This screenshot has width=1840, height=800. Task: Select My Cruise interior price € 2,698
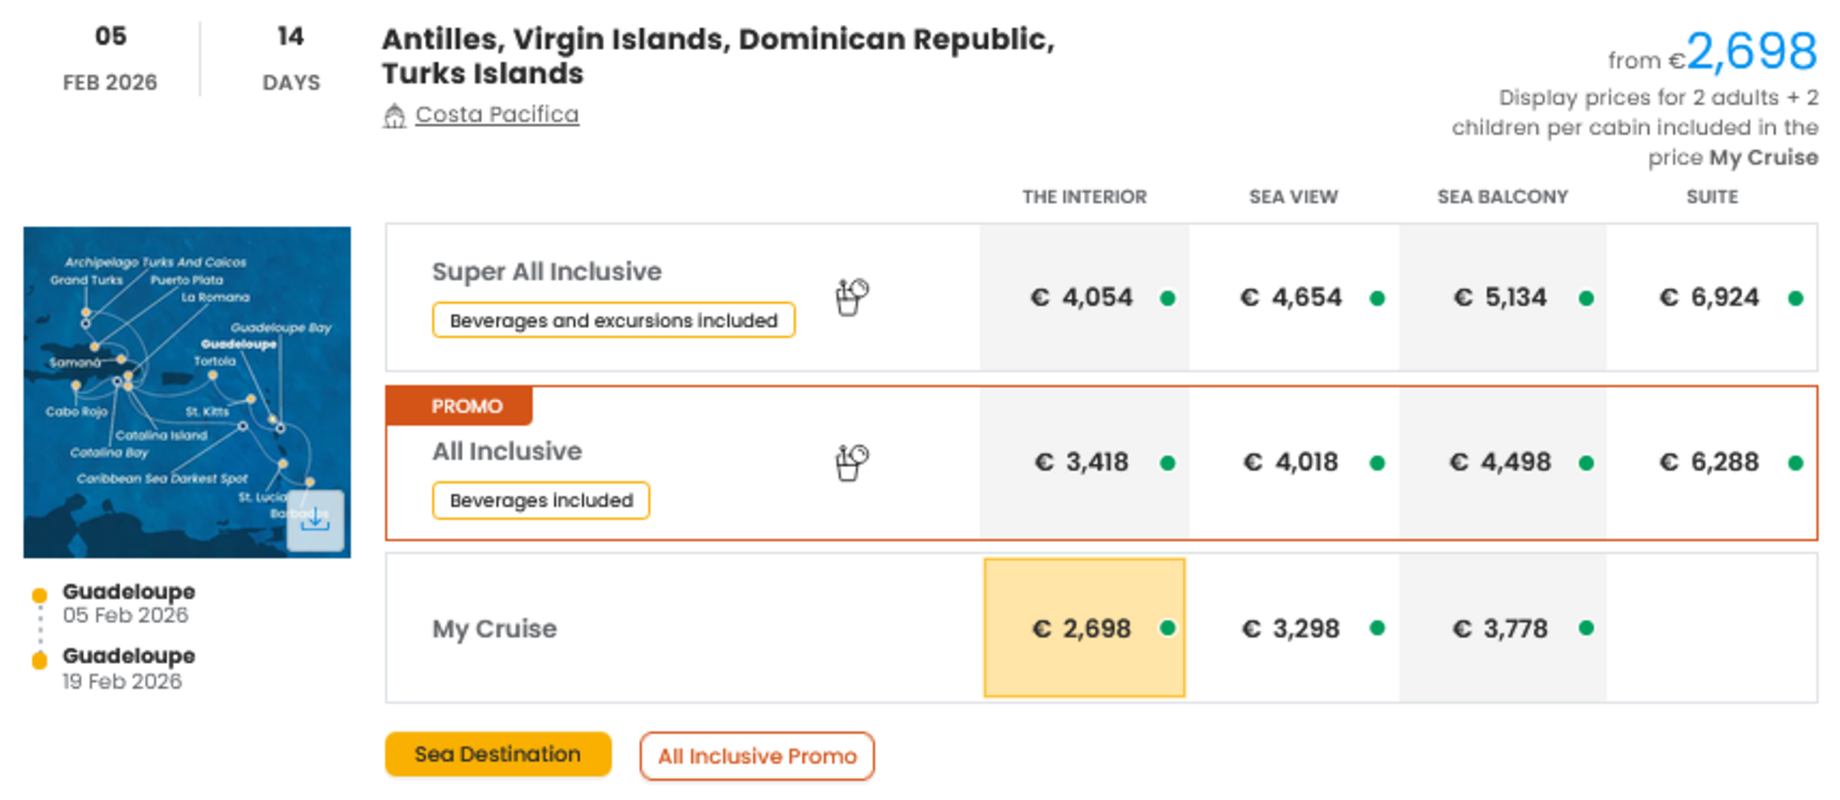click(1083, 628)
